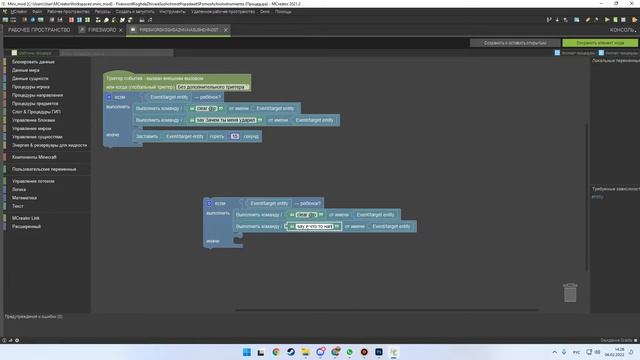The width and height of the screenshot is (640, 360).
Task: Open the gear mutator on the lower 'если' block
Action: point(209,203)
